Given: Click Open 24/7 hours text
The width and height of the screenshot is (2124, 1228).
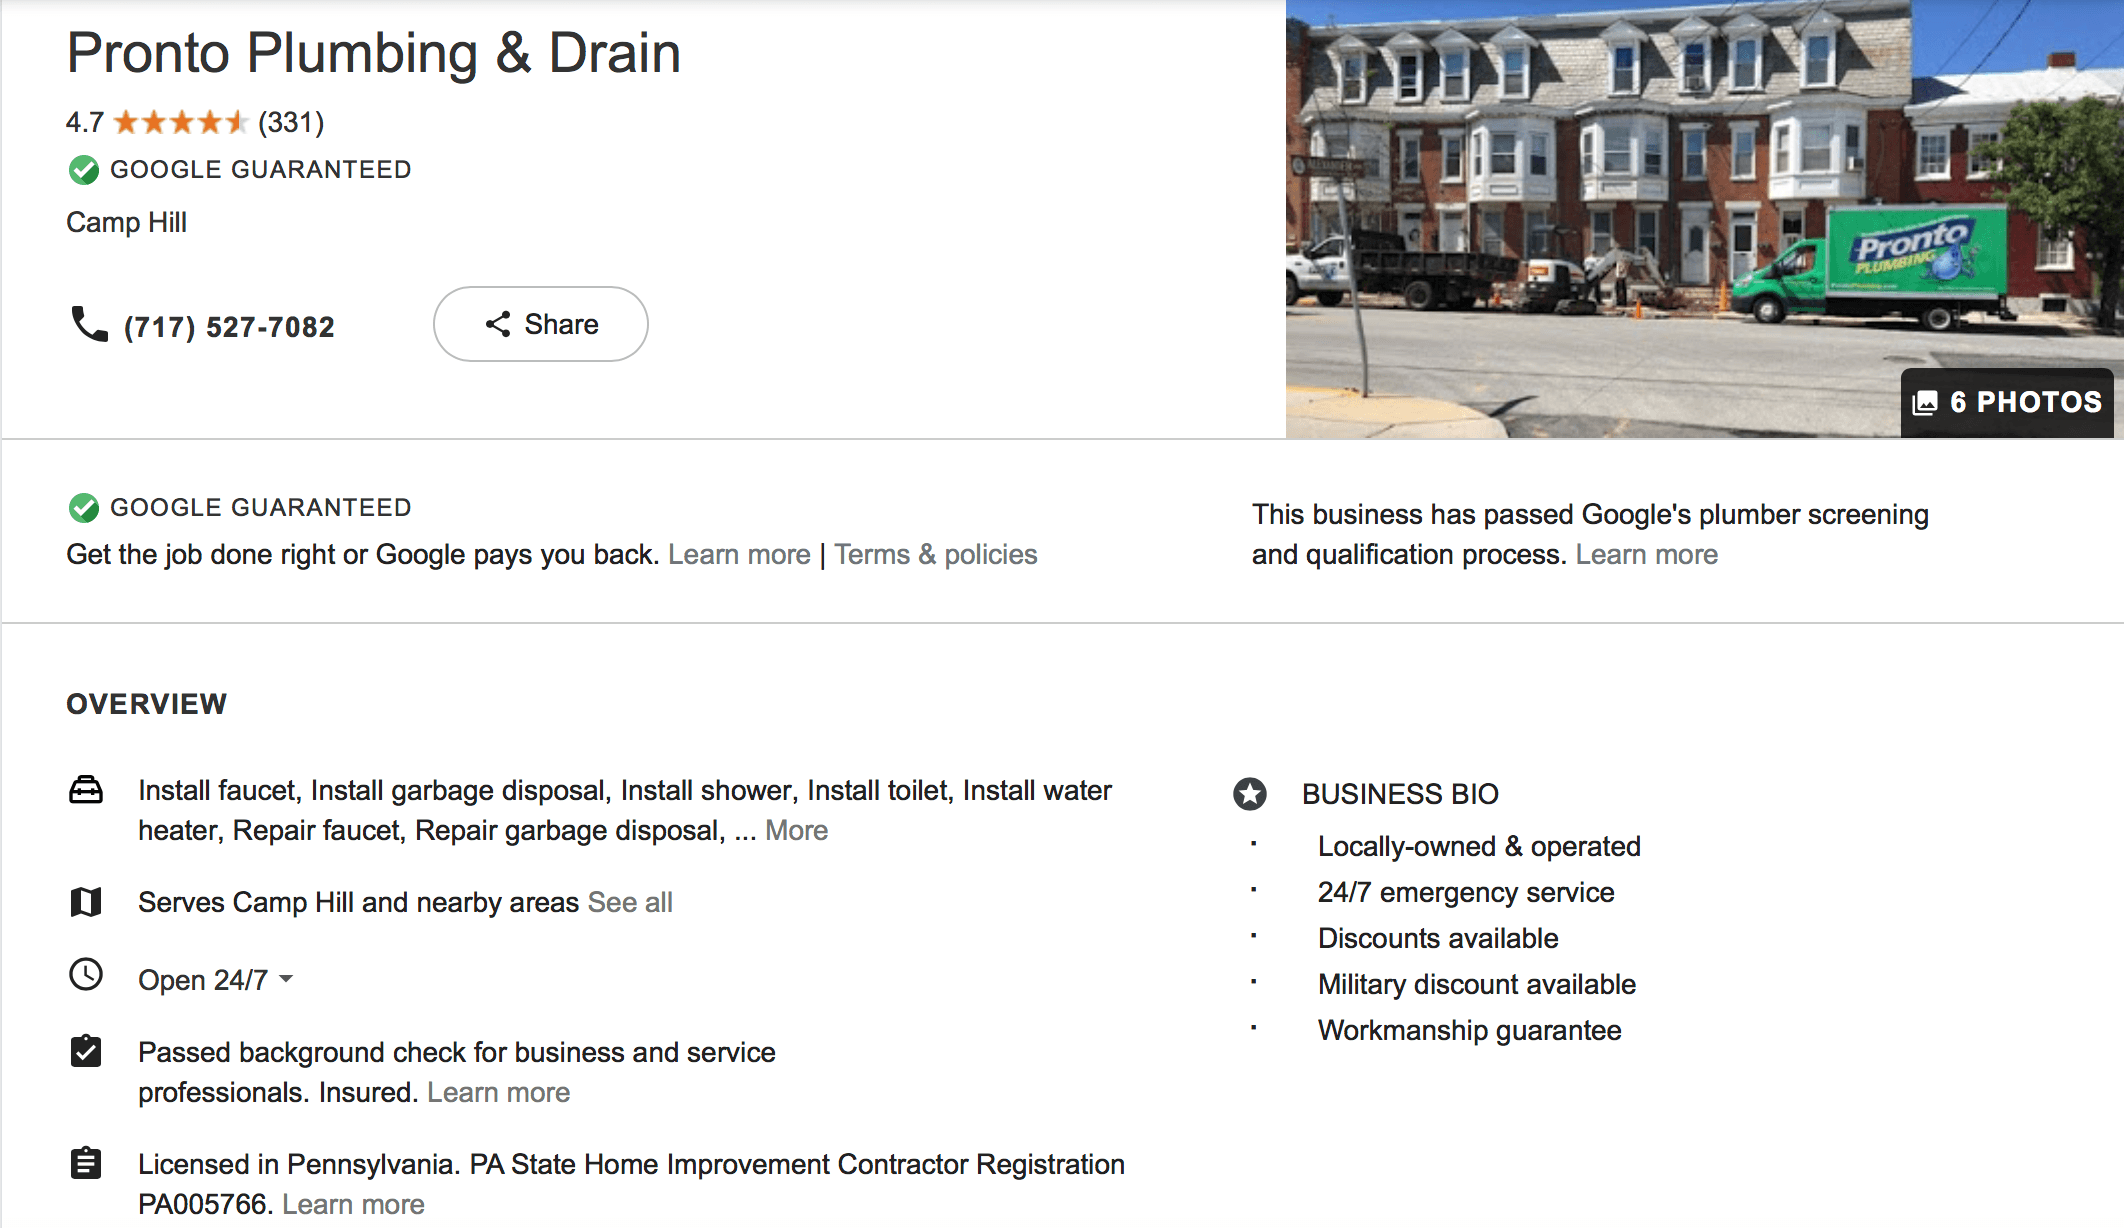Looking at the screenshot, I should pyautogui.click(x=203, y=980).
